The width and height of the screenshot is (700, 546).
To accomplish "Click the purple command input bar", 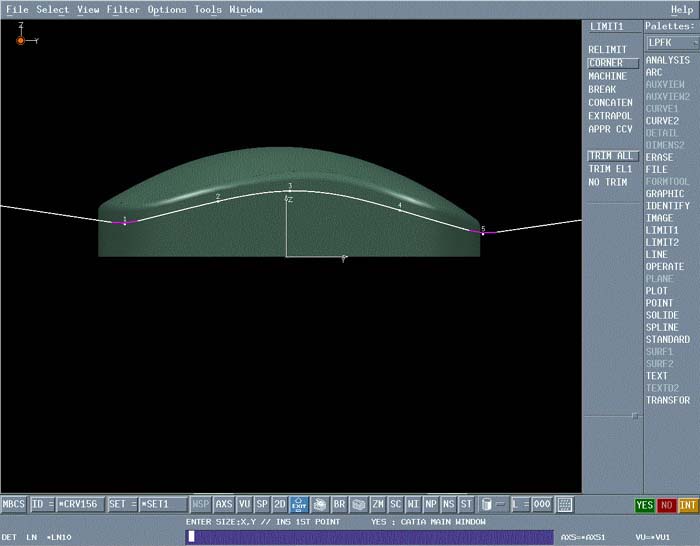I will (x=370, y=537).
